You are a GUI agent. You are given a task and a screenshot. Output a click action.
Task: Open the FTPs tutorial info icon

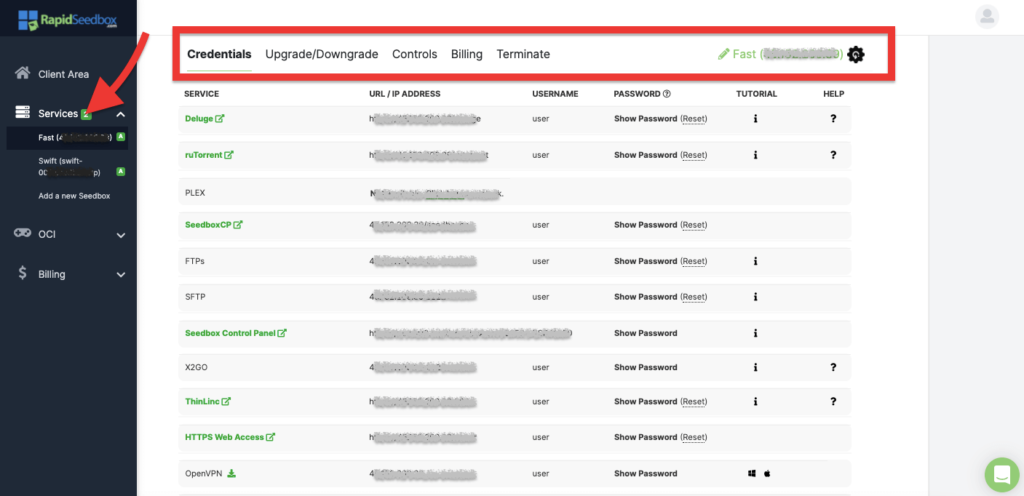tap(756, 261)
